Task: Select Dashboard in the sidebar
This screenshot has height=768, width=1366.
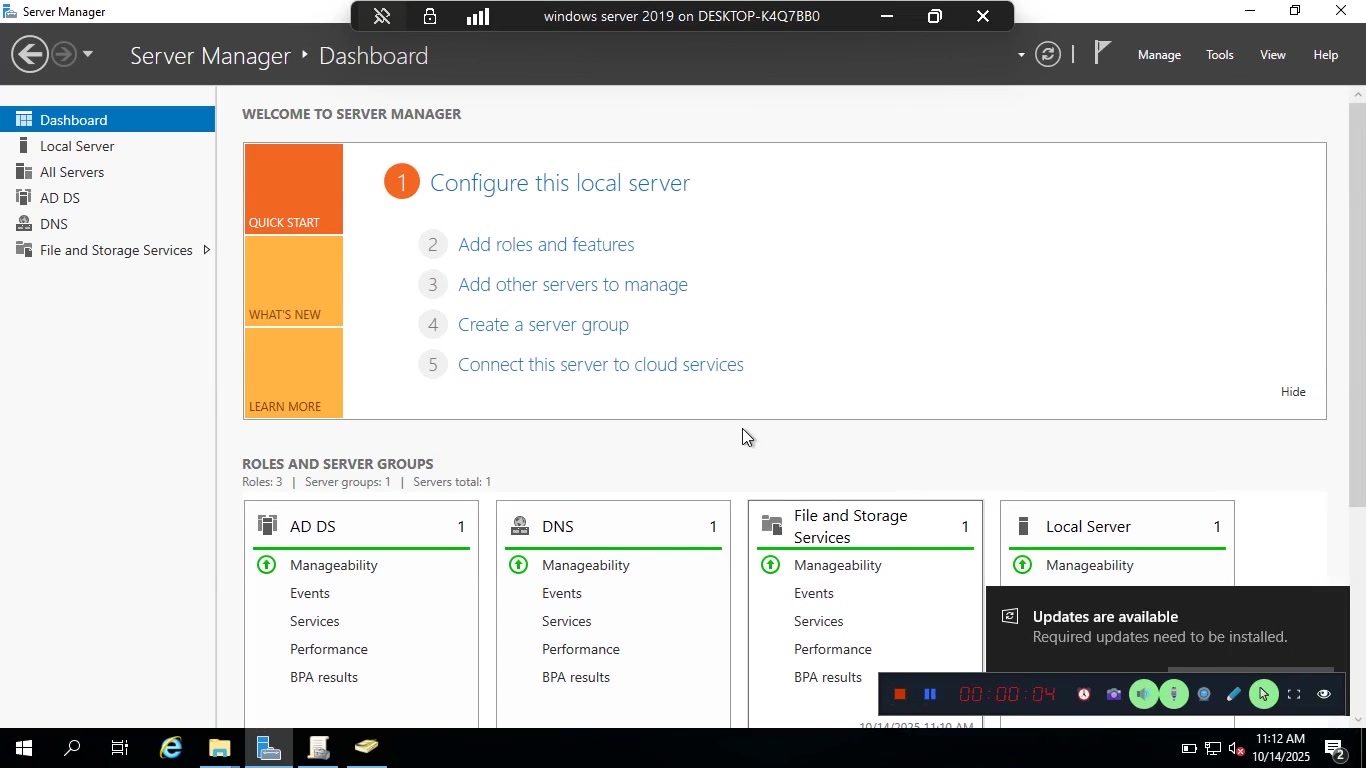Action: coord(107,120)
